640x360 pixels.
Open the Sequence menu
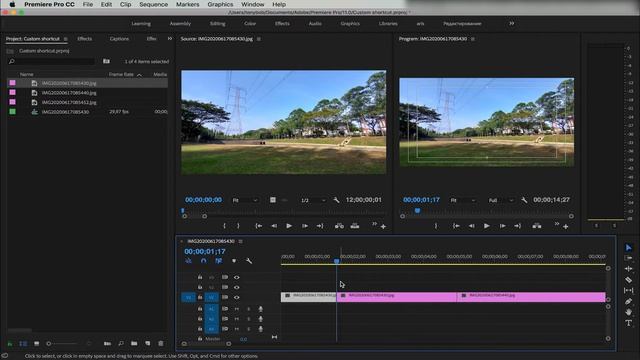click(153, 4)
